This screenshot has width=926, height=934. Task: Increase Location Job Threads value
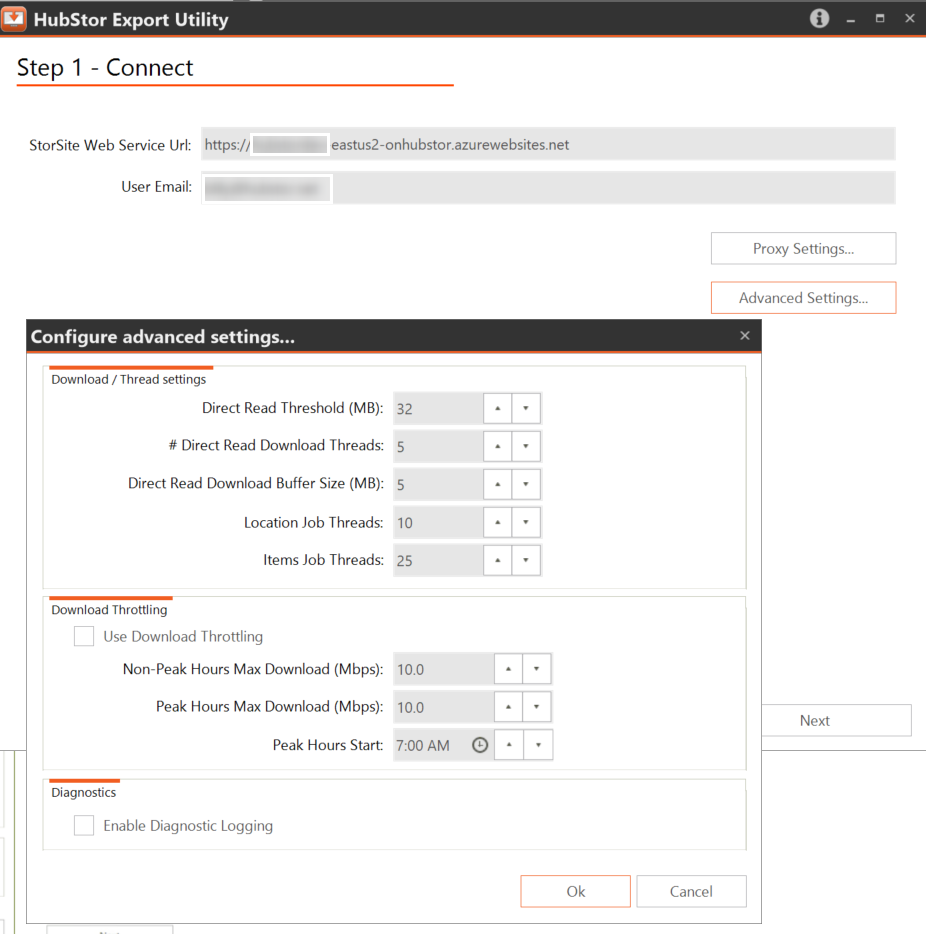click(x=497, y=522)
